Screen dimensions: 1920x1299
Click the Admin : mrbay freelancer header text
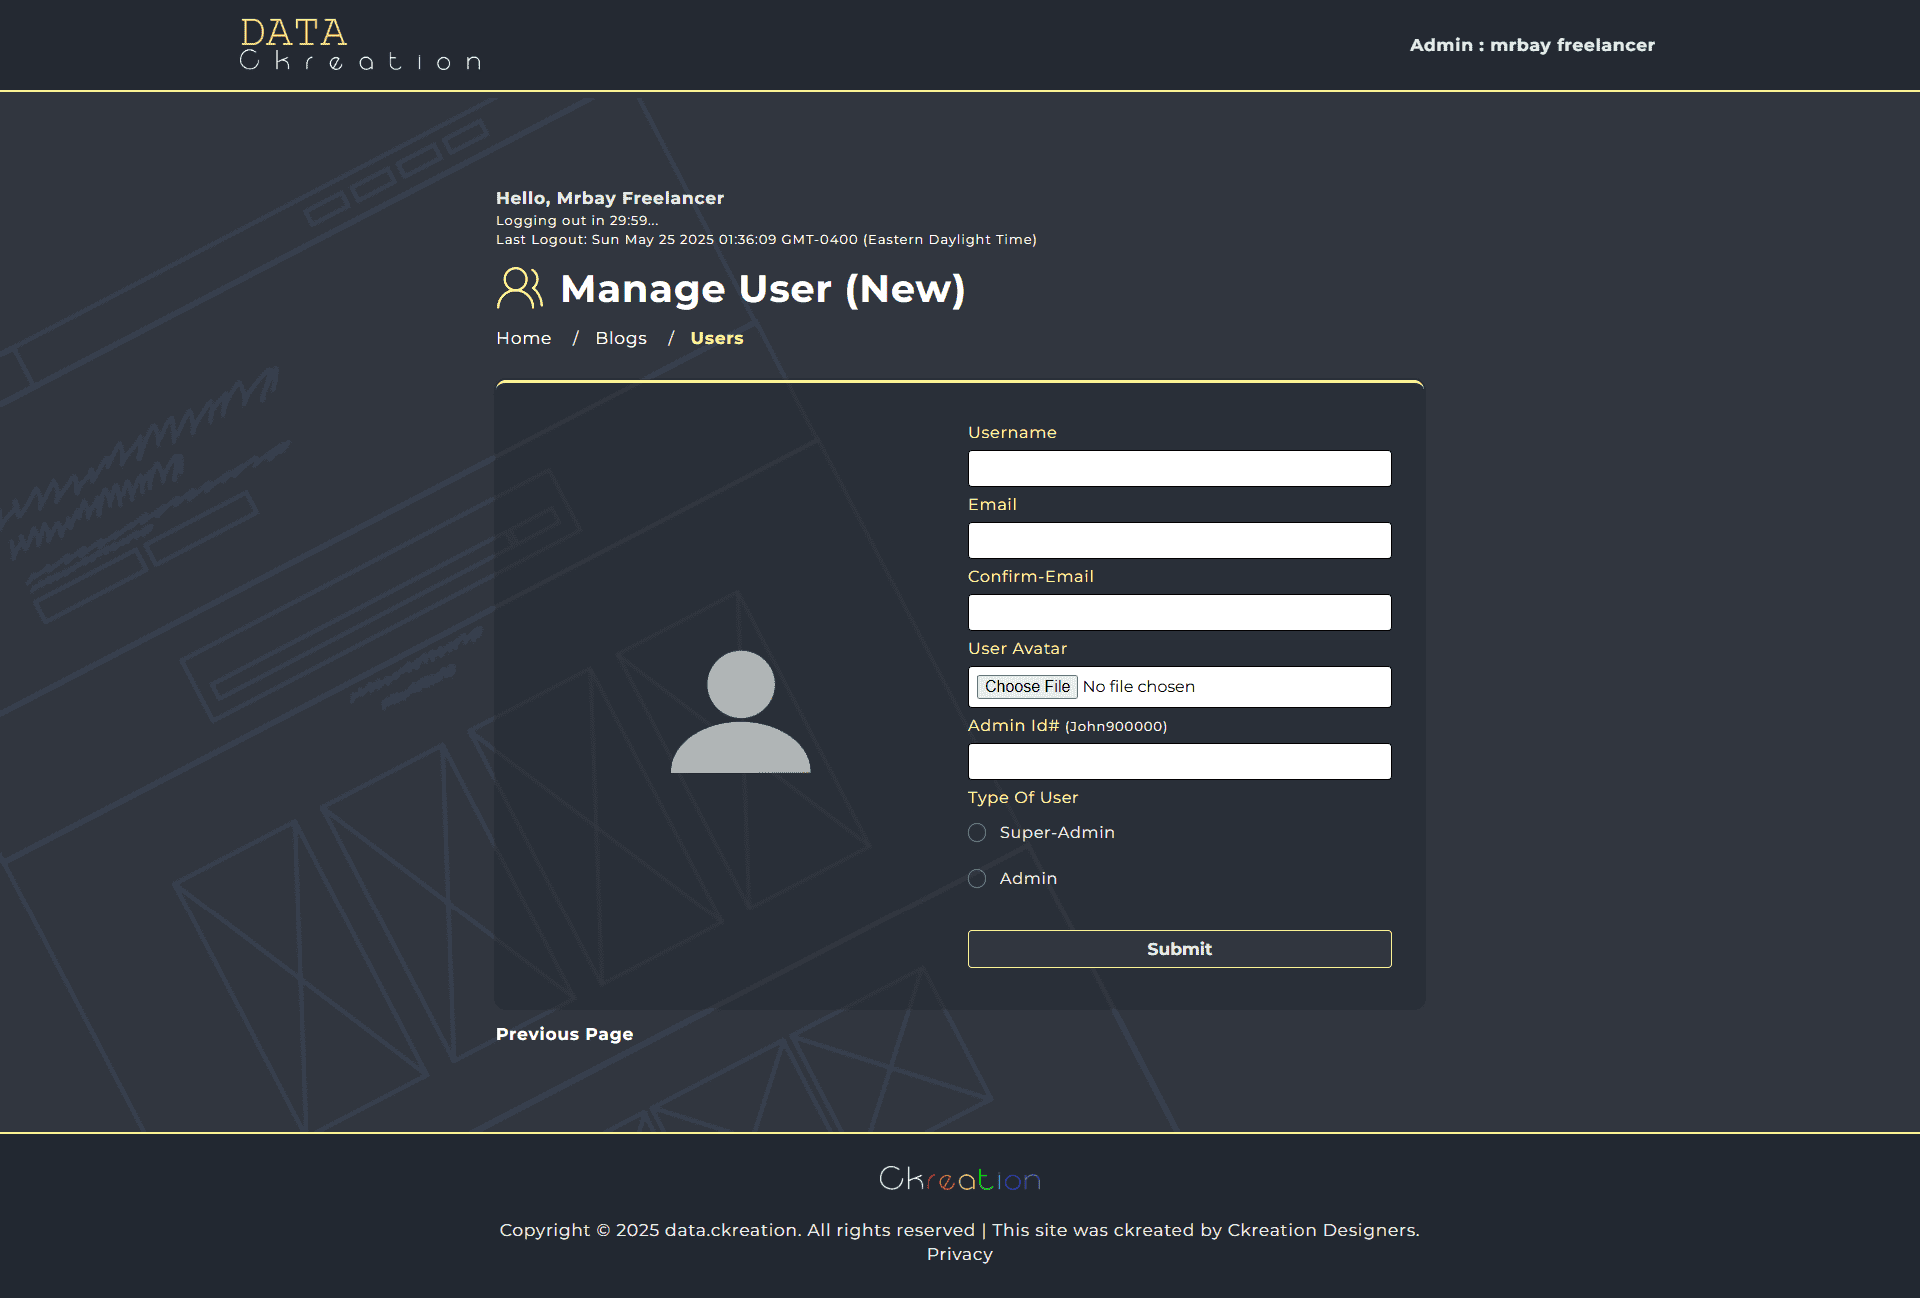(1531, 45)
